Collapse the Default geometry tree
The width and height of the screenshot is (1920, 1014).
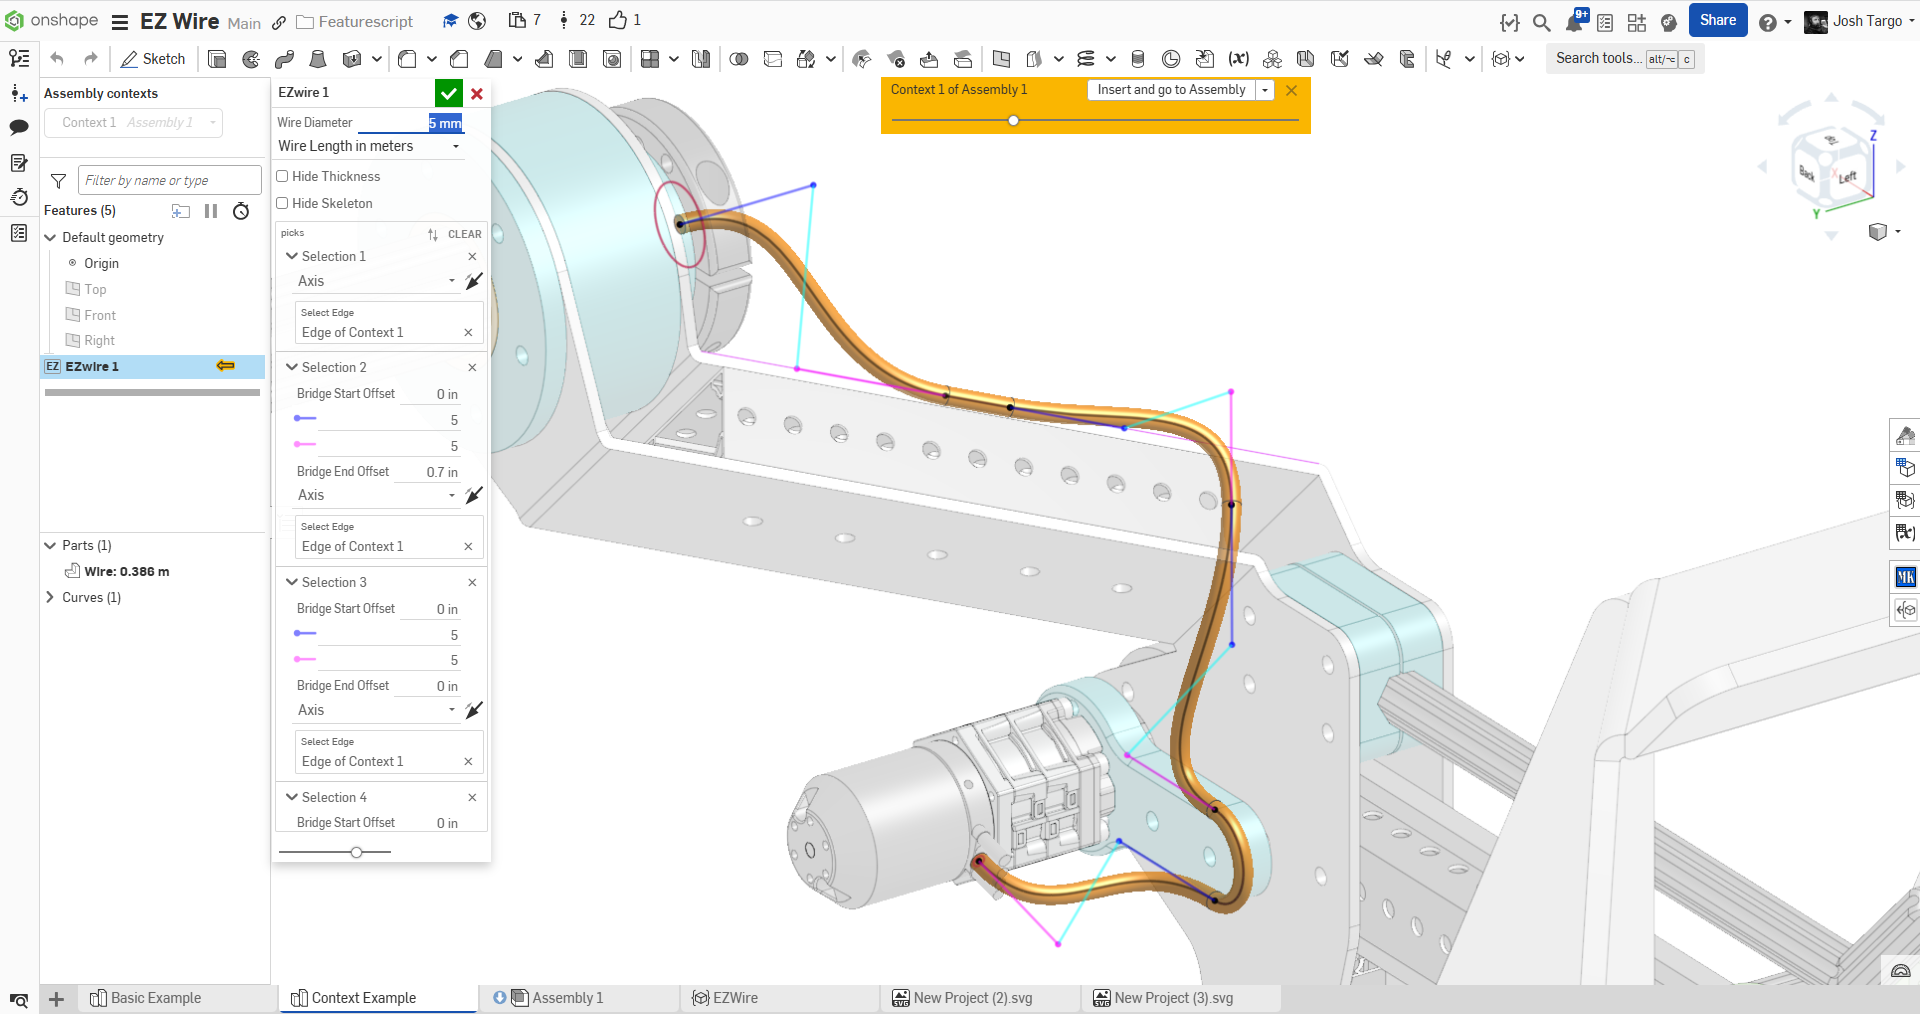point(50,238)
